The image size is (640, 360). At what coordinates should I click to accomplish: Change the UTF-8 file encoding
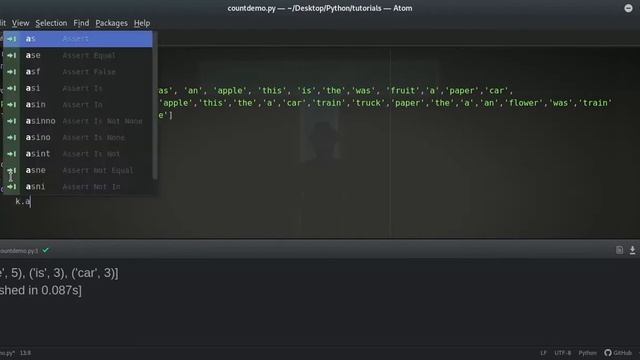562,353
